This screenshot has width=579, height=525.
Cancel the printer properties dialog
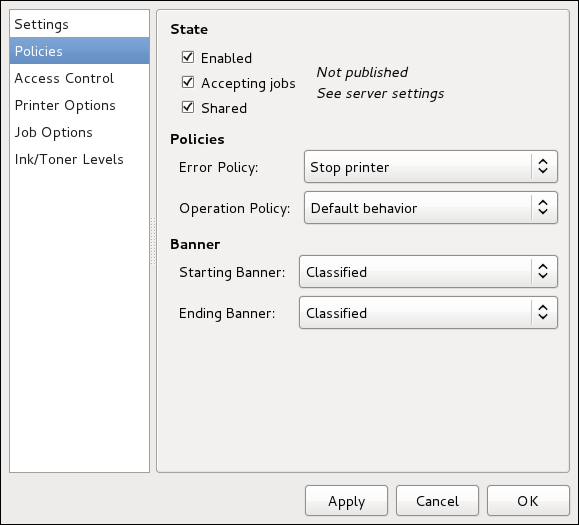point(437,501)
